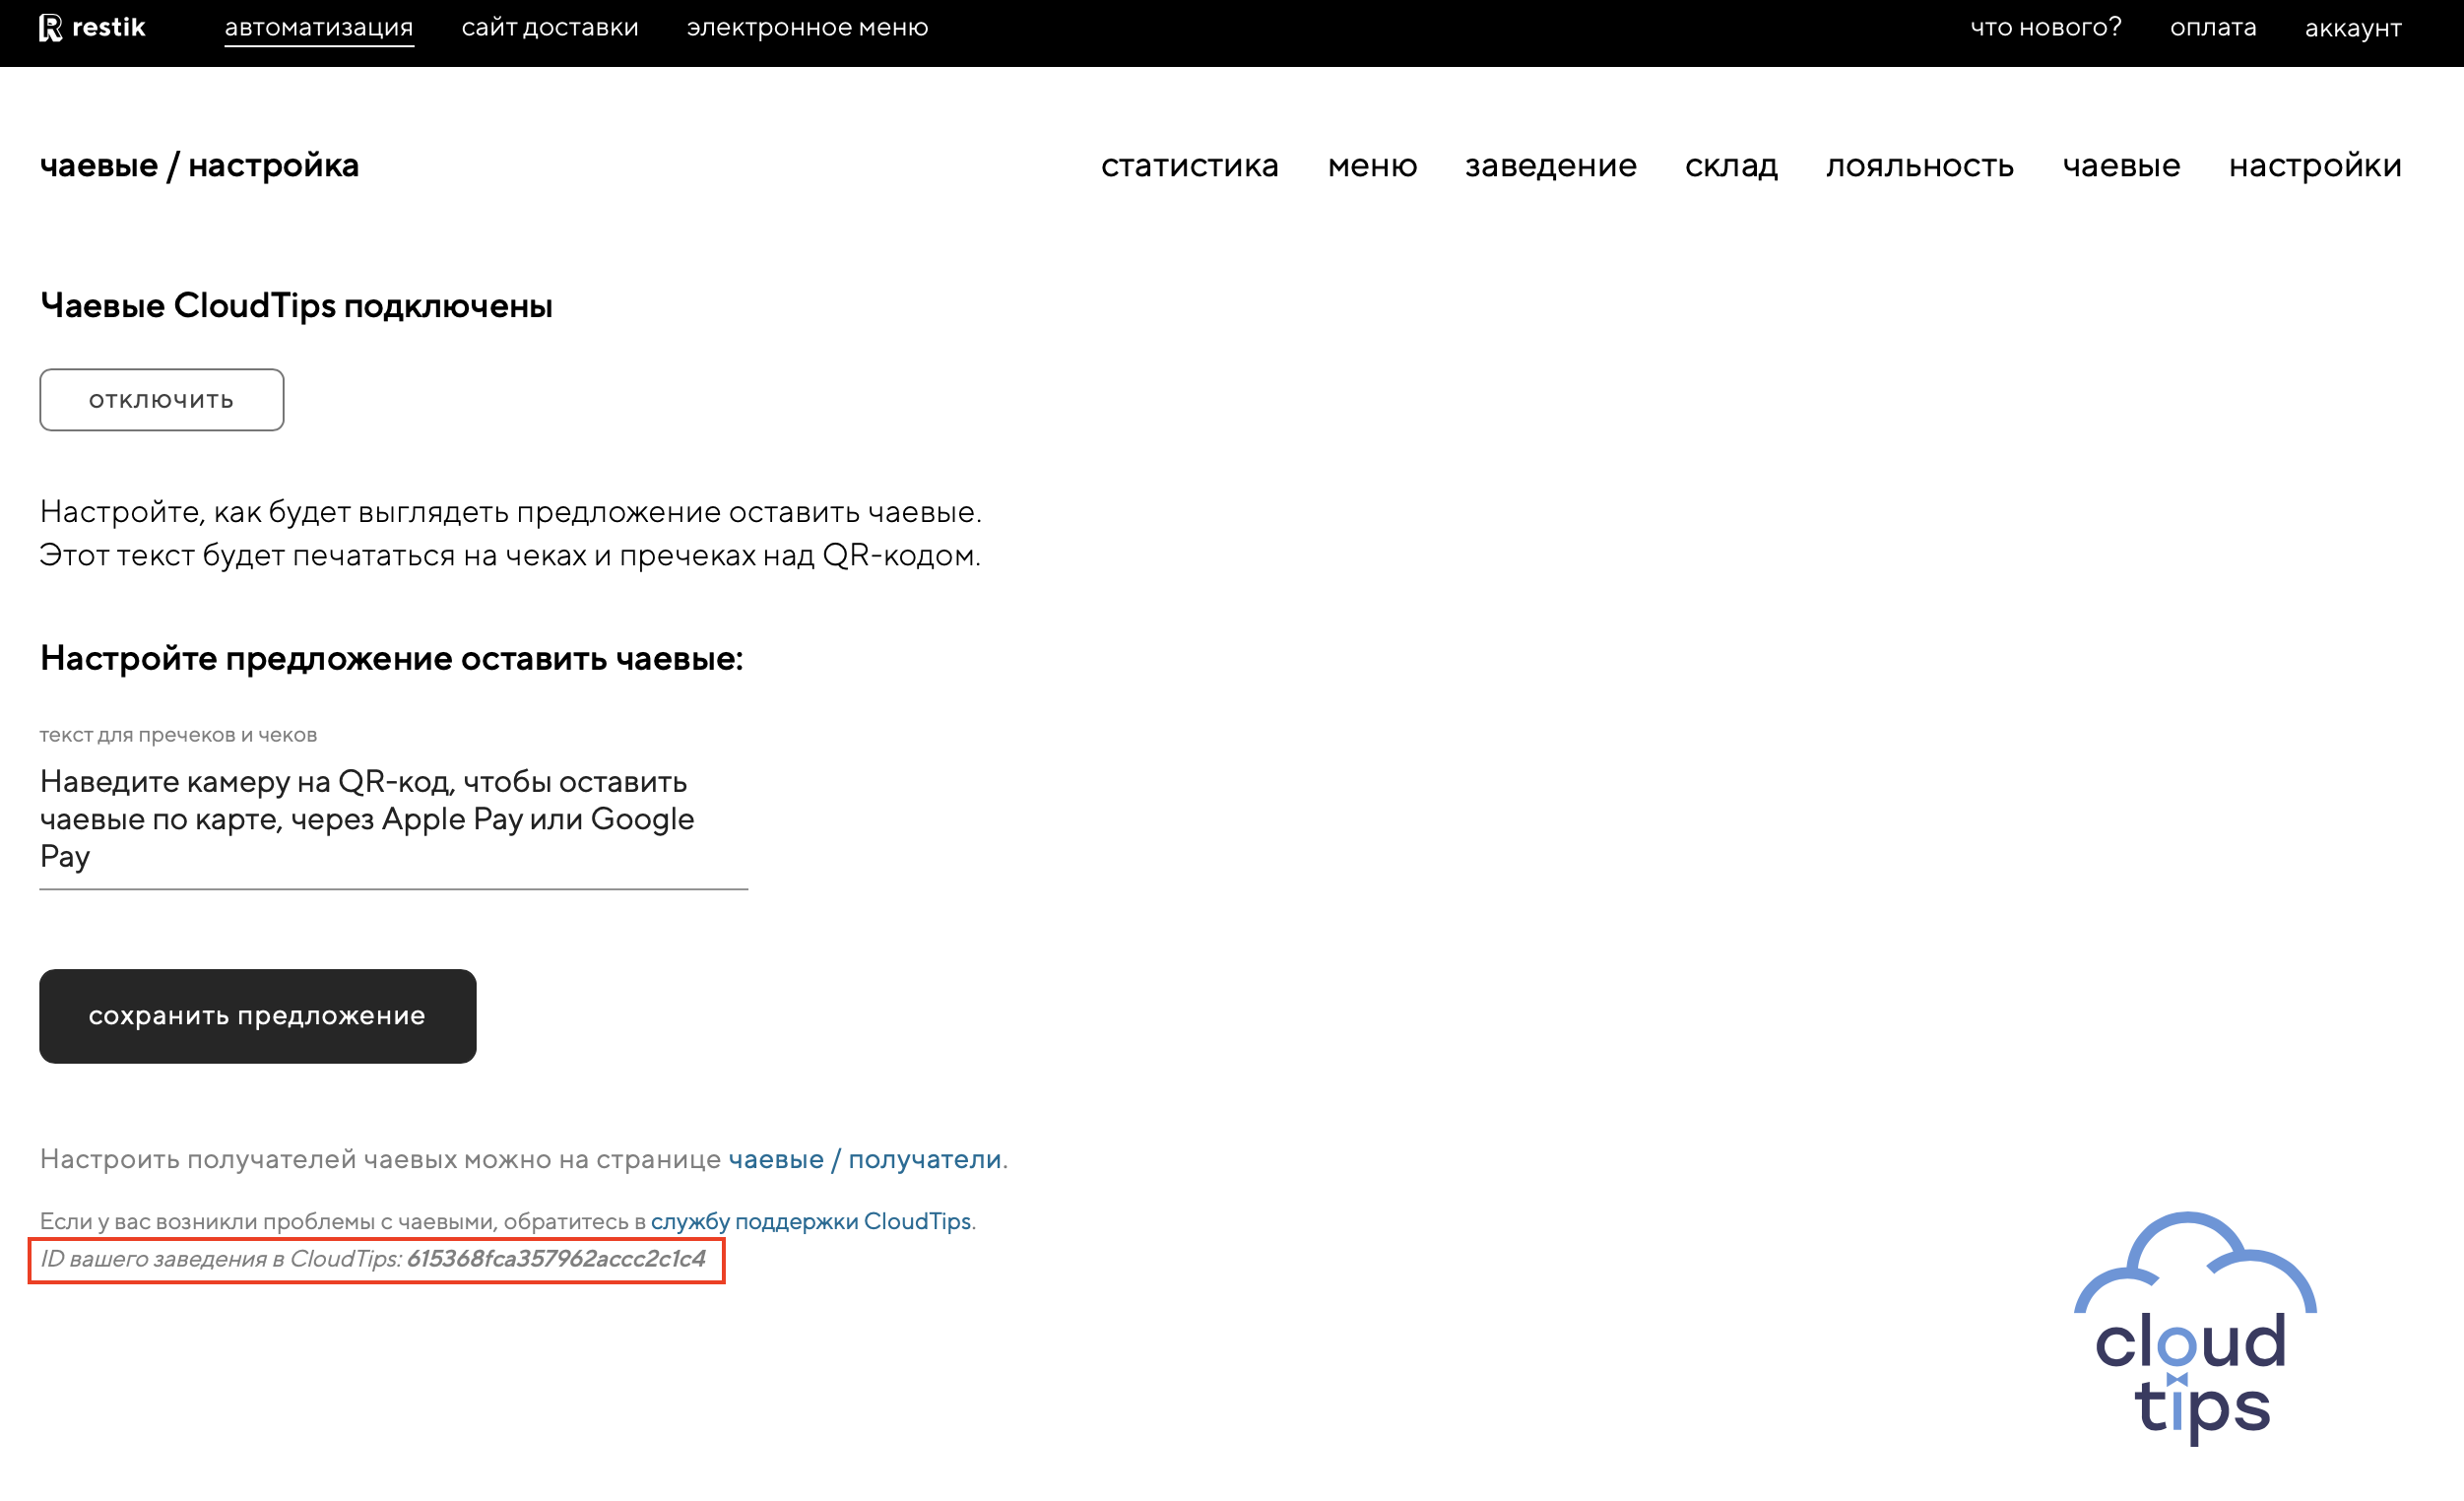This screenshot has width=2464, height=1501.
Task: Switch to the меню tab
Action: 1372,166
